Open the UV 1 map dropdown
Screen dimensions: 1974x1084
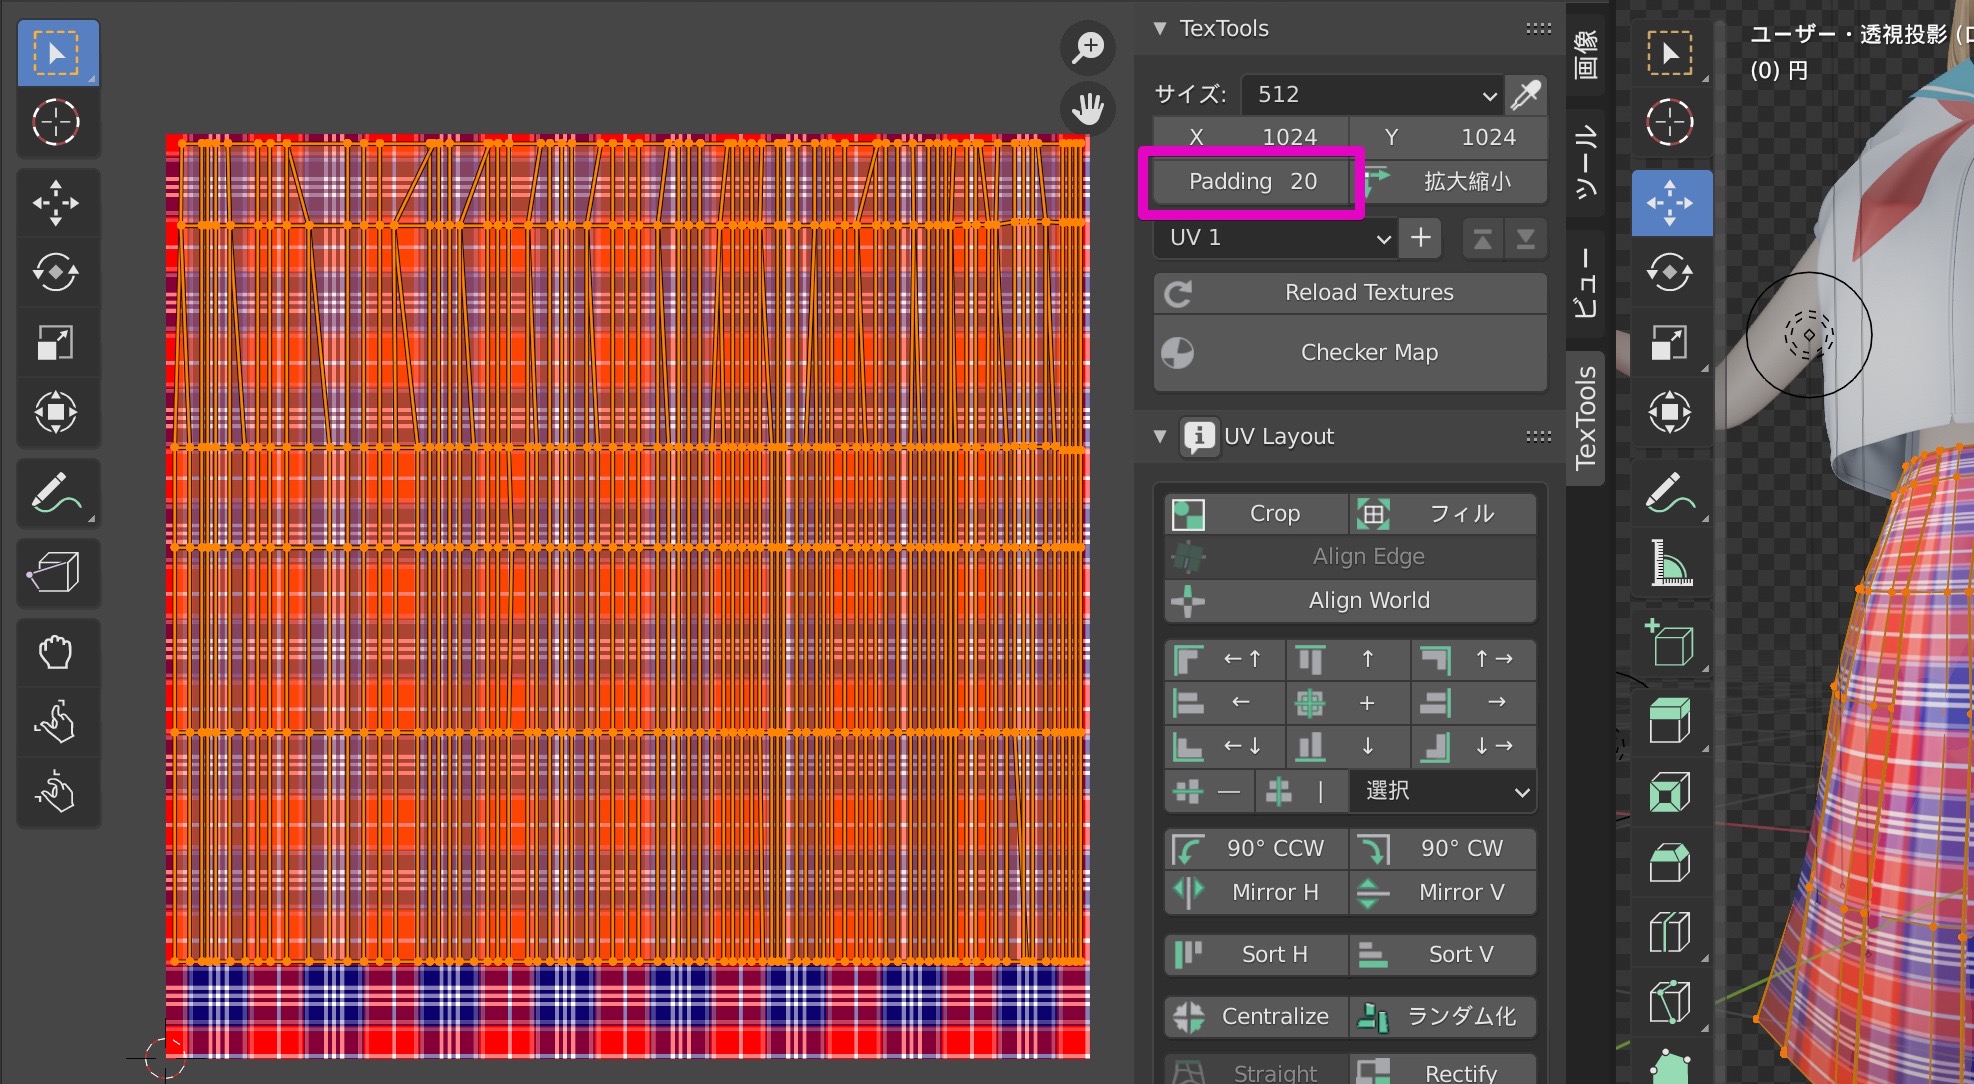click(1275, 238)
